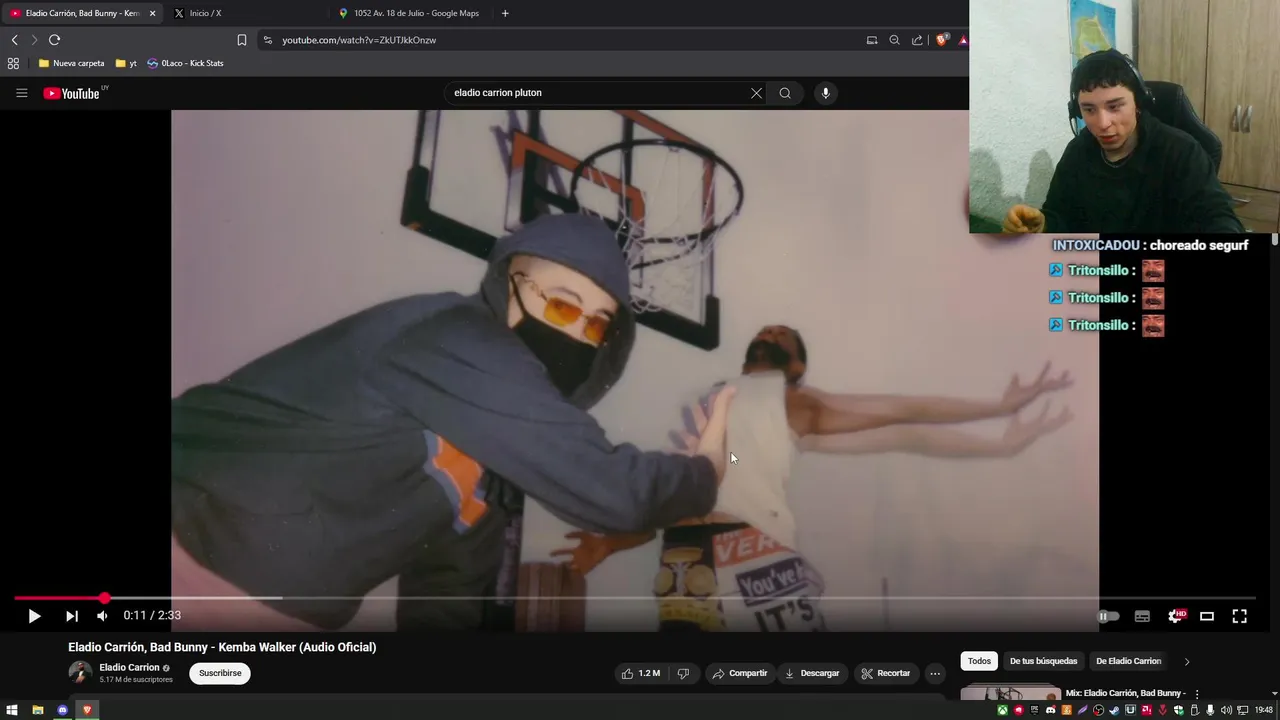
Task: Toggle the autoplay switch in the player
Action: click(x=1108, y=616)
